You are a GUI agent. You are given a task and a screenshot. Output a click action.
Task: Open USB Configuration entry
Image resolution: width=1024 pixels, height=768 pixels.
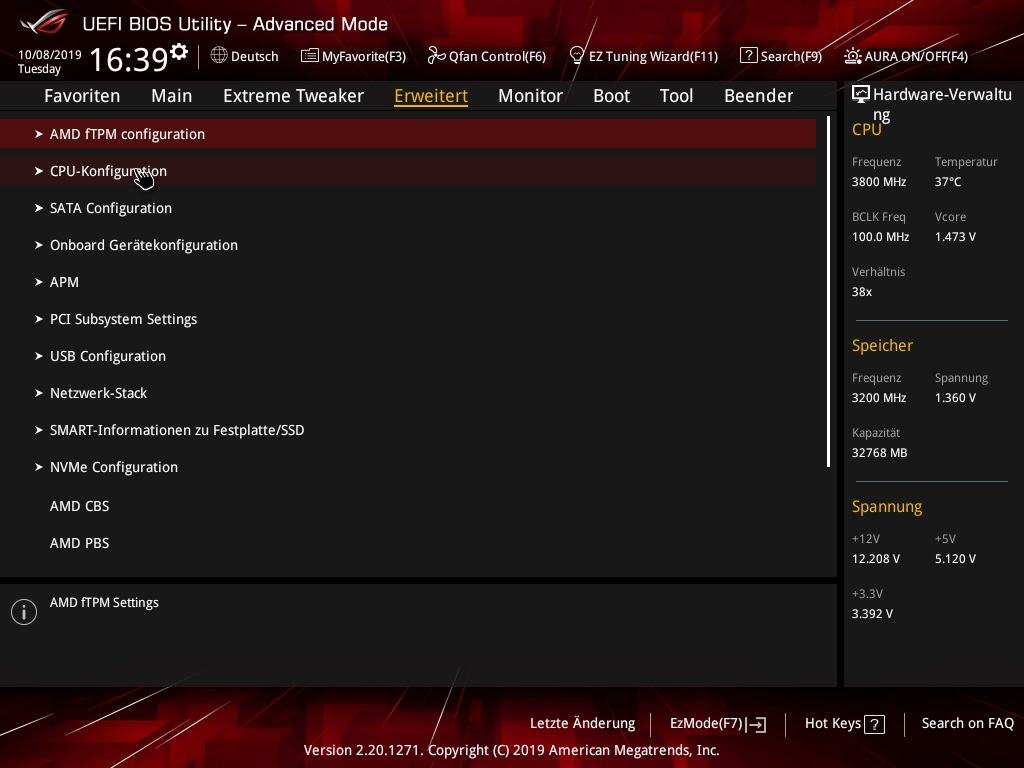click(x=408, y=356)
